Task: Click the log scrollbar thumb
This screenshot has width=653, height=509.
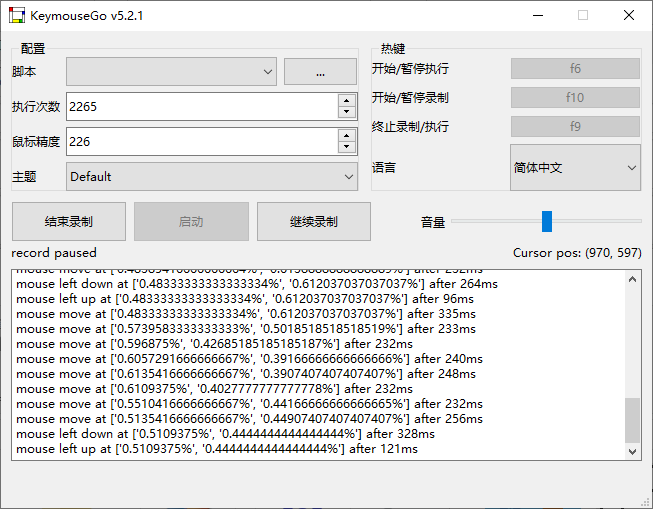Action: pos(632,421)
